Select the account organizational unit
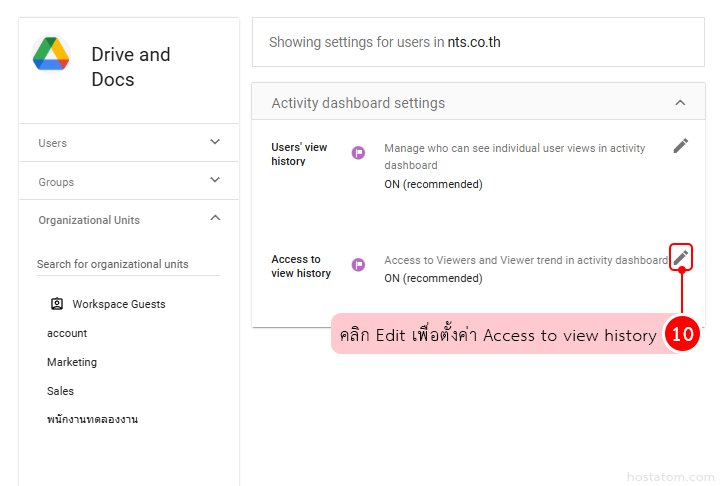The image size is (720, 486). [67, 333]
